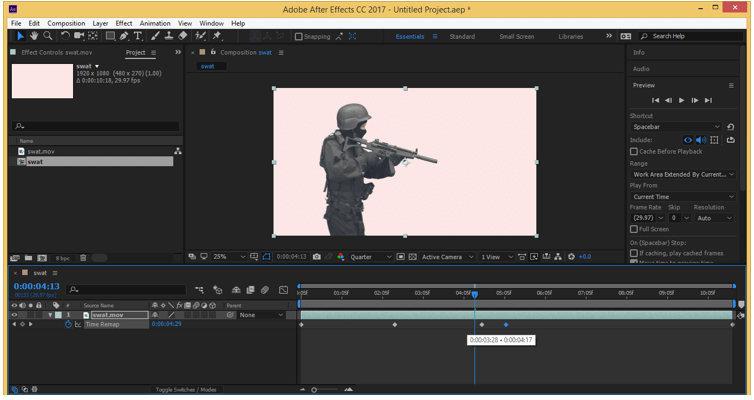Click the Take Snapshot camera icon
Image resolution: width=754 pixels, height=400 pixels.
(316, 257)
